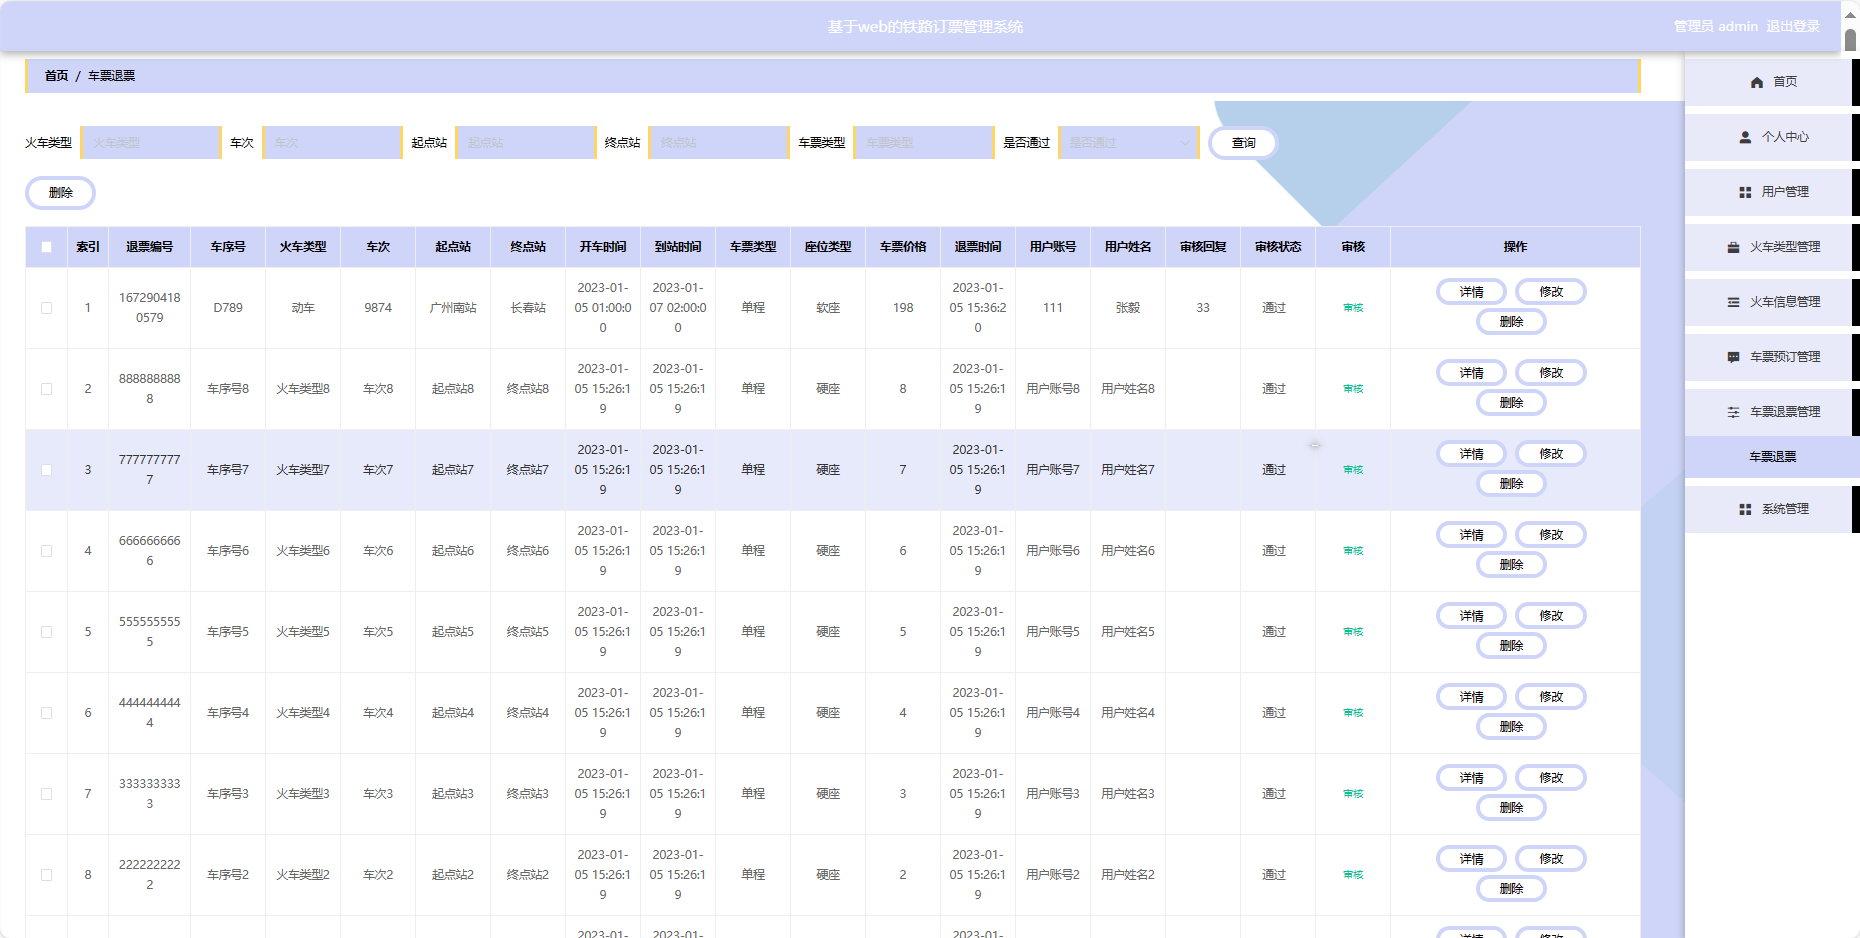This screenshot has height=938, width=1860.
Task: Check the checkbox for row 8
Action: tap(46, 875)
